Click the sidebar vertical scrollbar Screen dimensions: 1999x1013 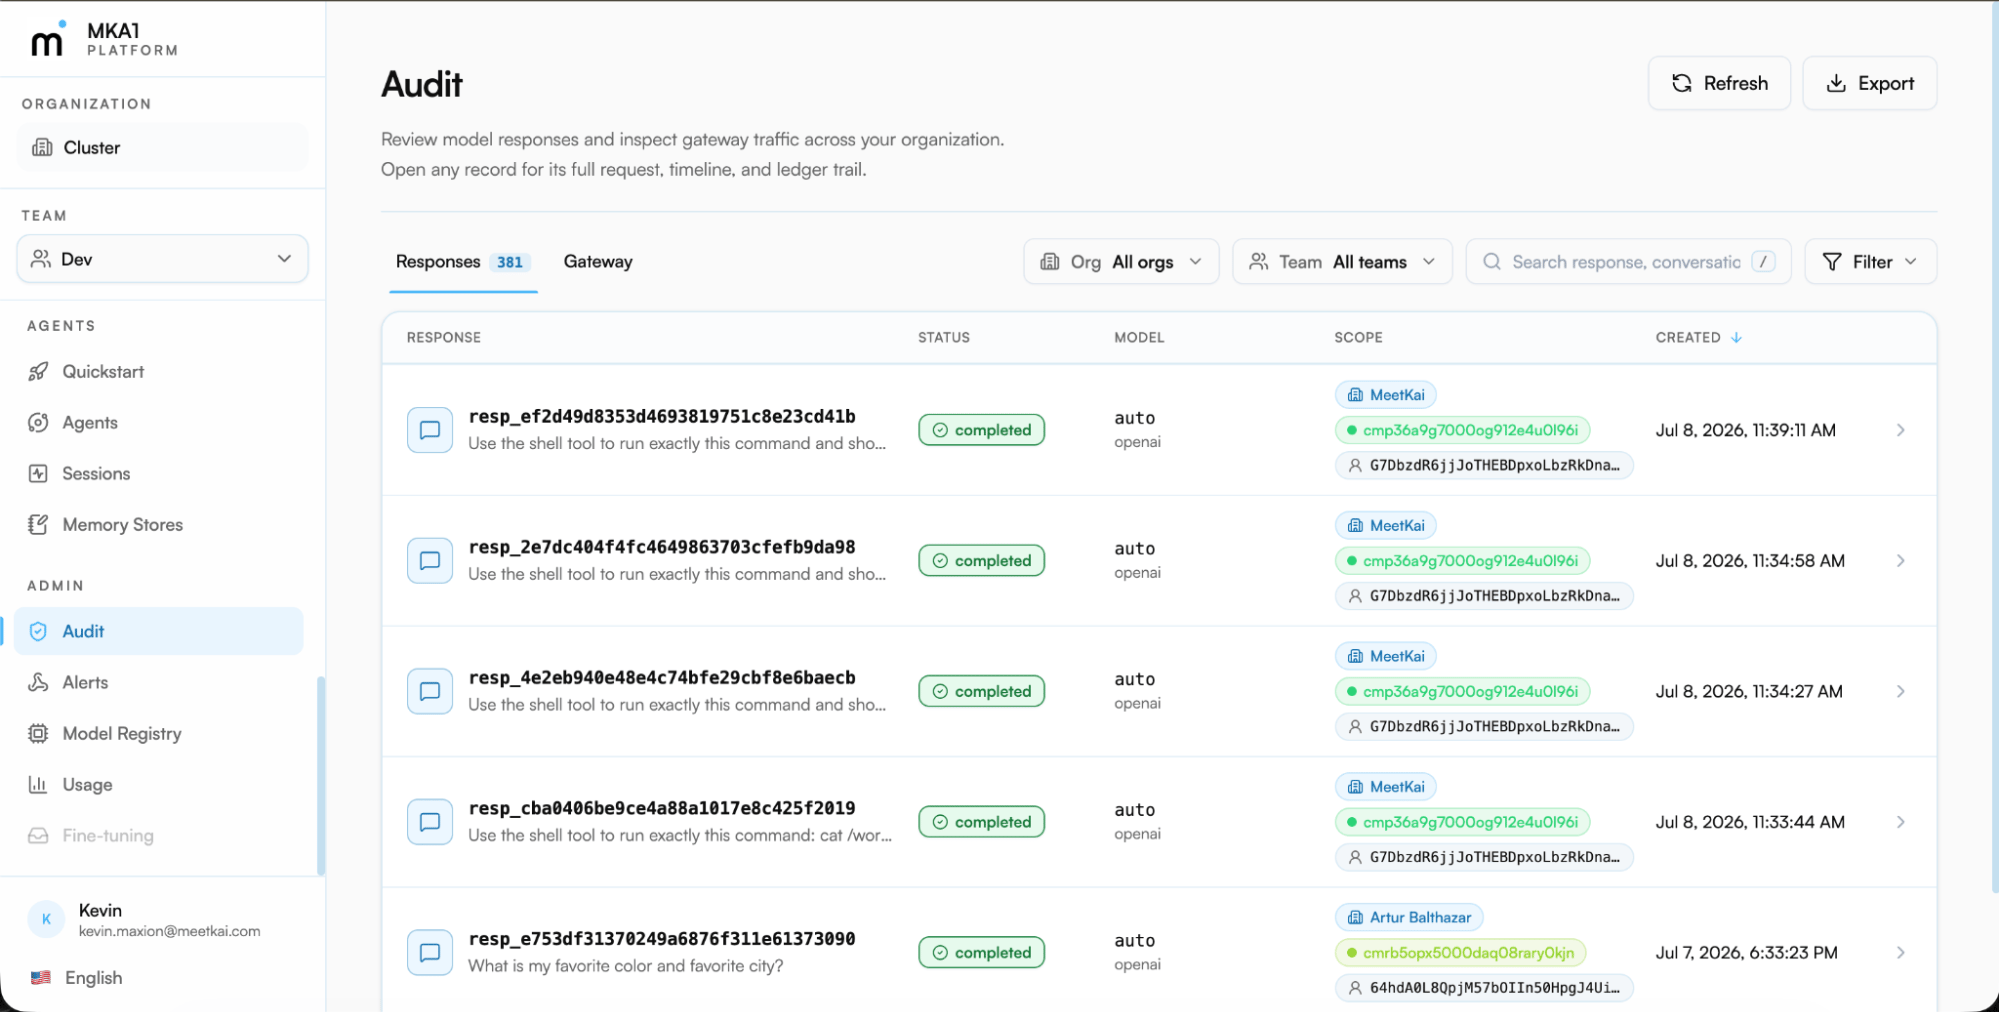tap(321, 777)
